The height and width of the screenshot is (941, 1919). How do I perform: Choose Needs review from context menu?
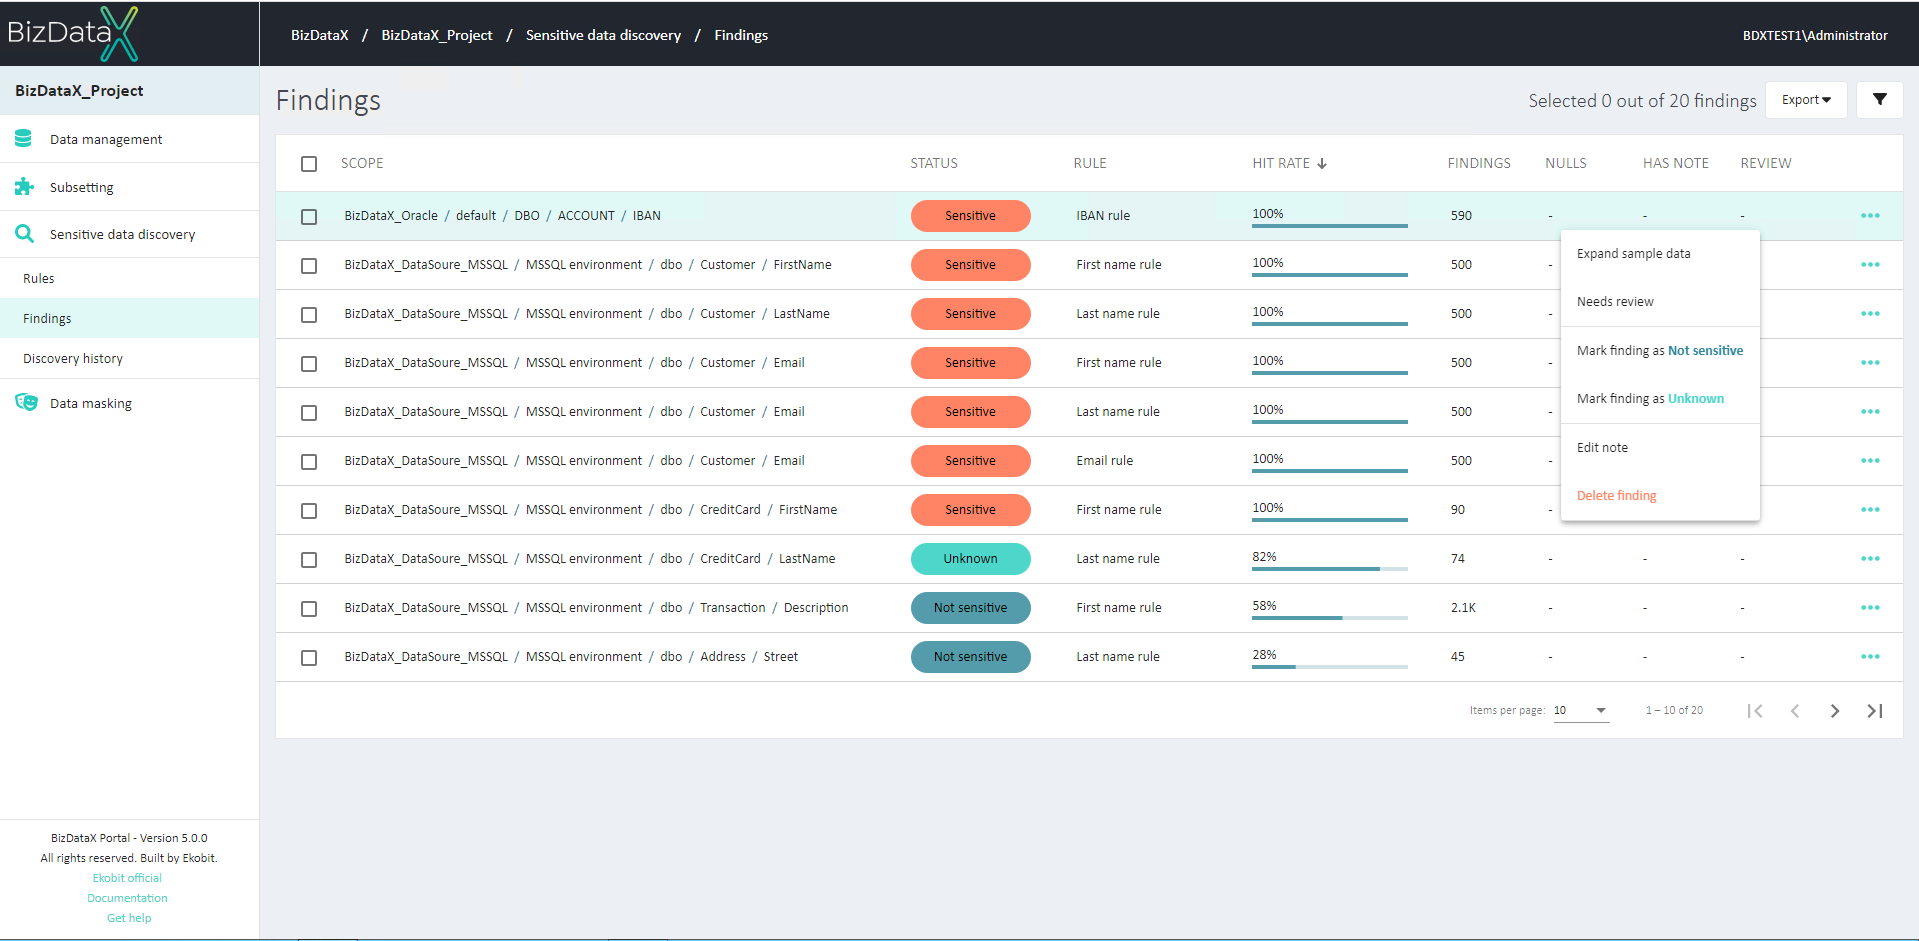[1660, 302]
